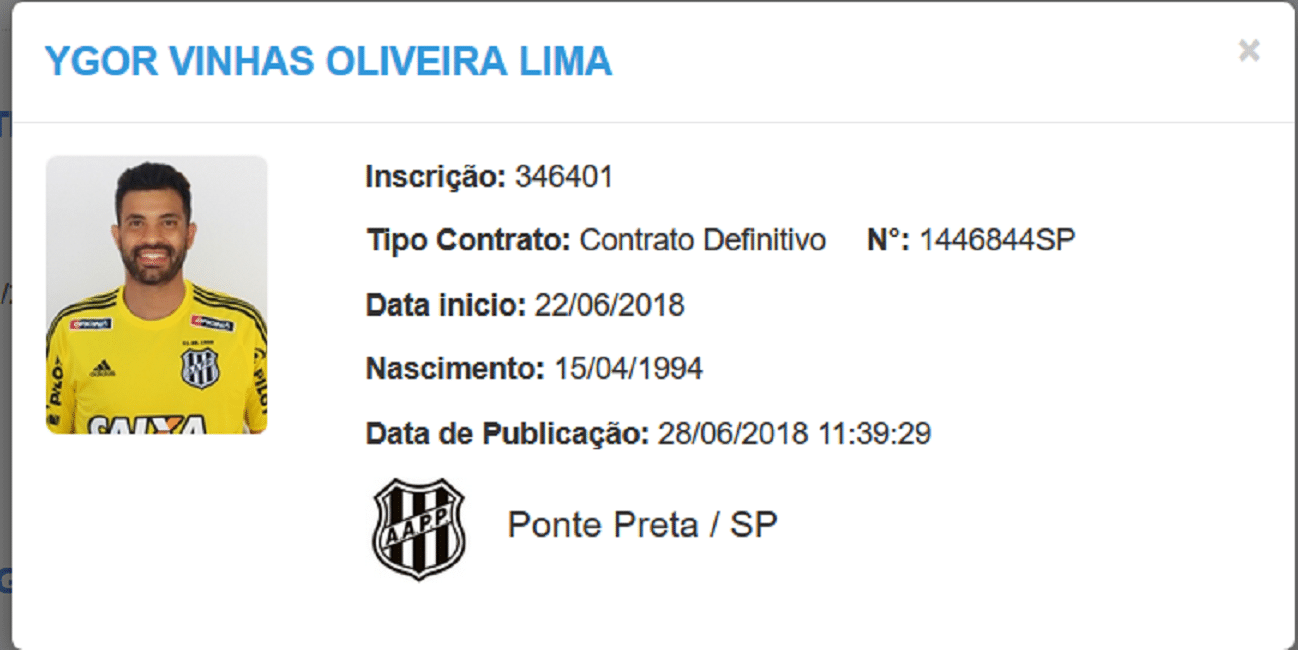Screen dimensions: 1298x650
Task: Click the large Ponte Preta club crest
Action: [x=419, y=529]
